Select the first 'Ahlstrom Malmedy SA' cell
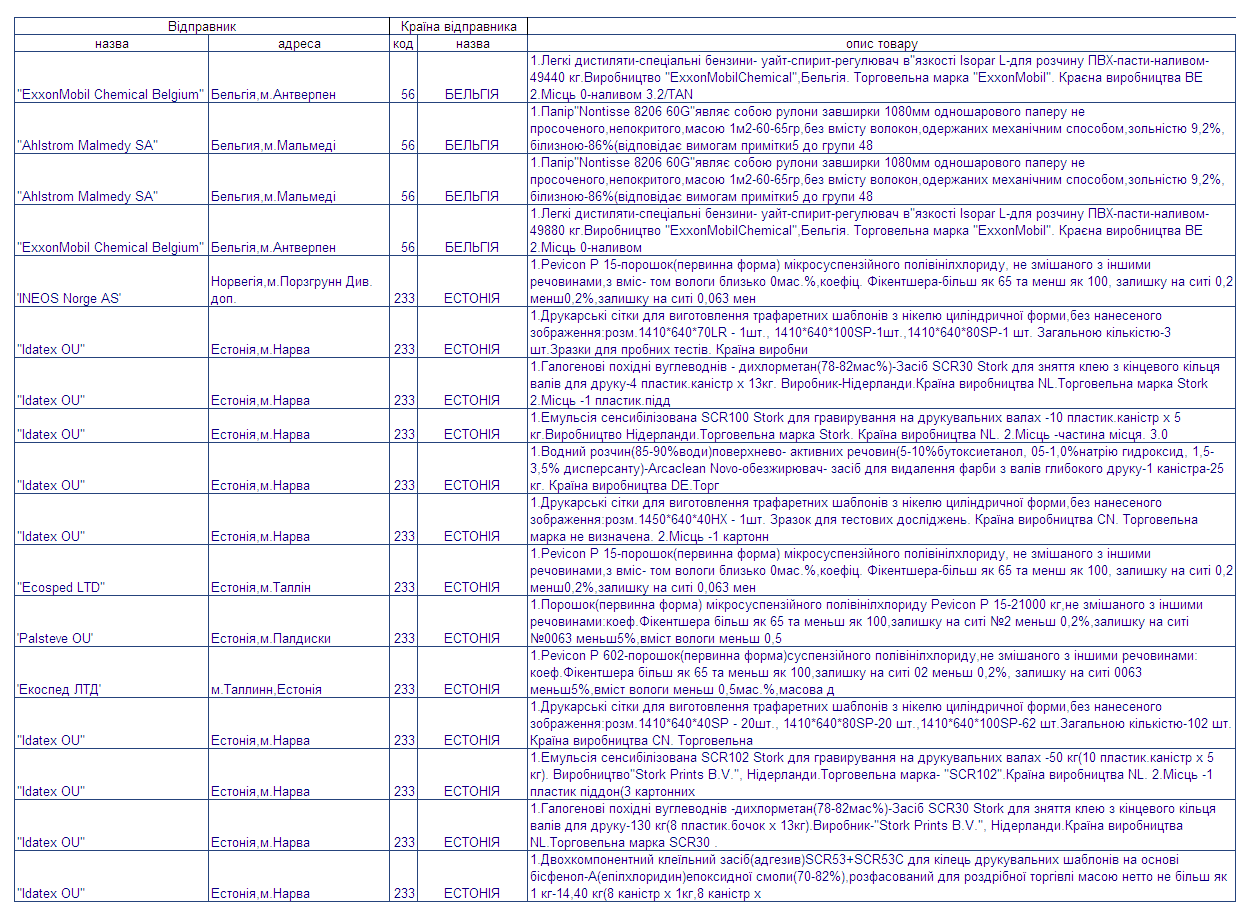 [111, 128]
